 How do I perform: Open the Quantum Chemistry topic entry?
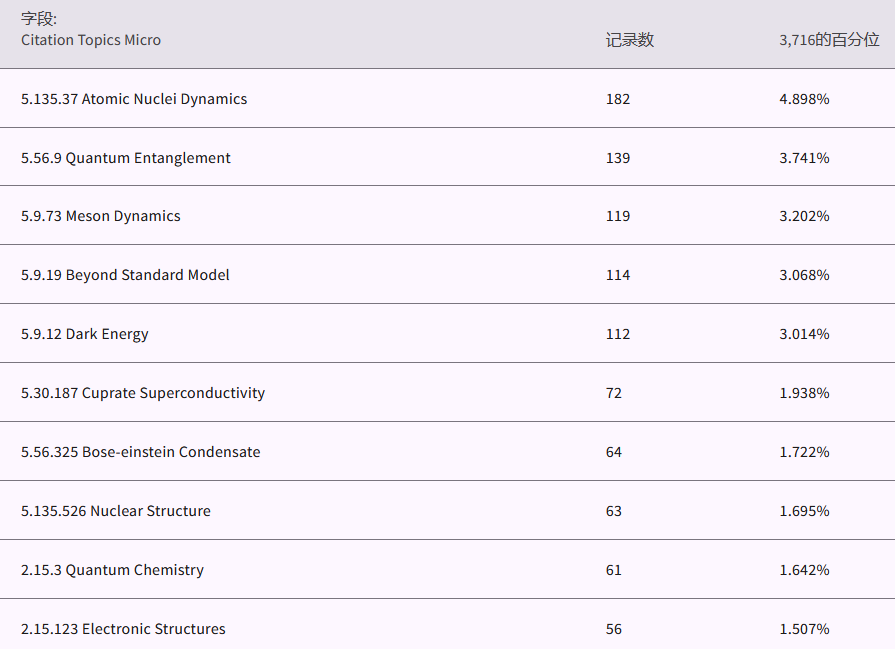(x=112, y=570)
